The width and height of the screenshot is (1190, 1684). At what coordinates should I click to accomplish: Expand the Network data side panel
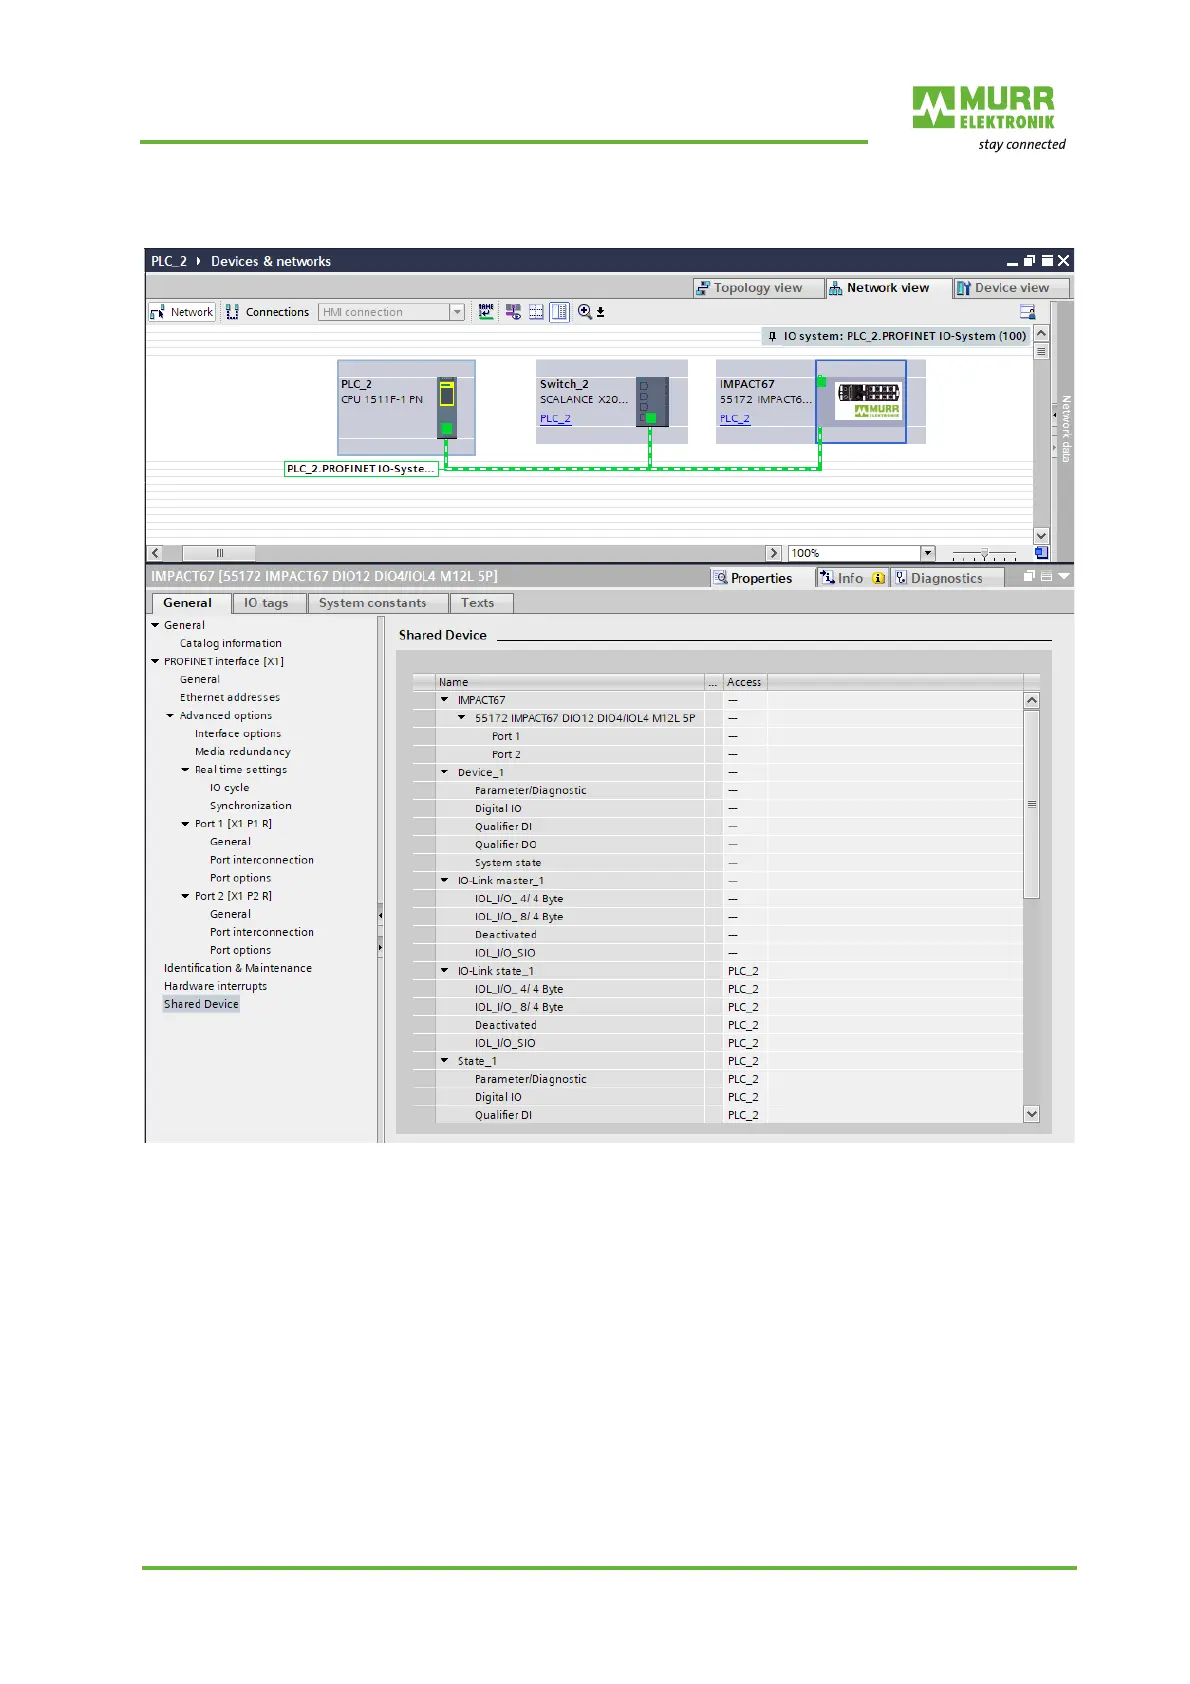tap(1065, 430)
